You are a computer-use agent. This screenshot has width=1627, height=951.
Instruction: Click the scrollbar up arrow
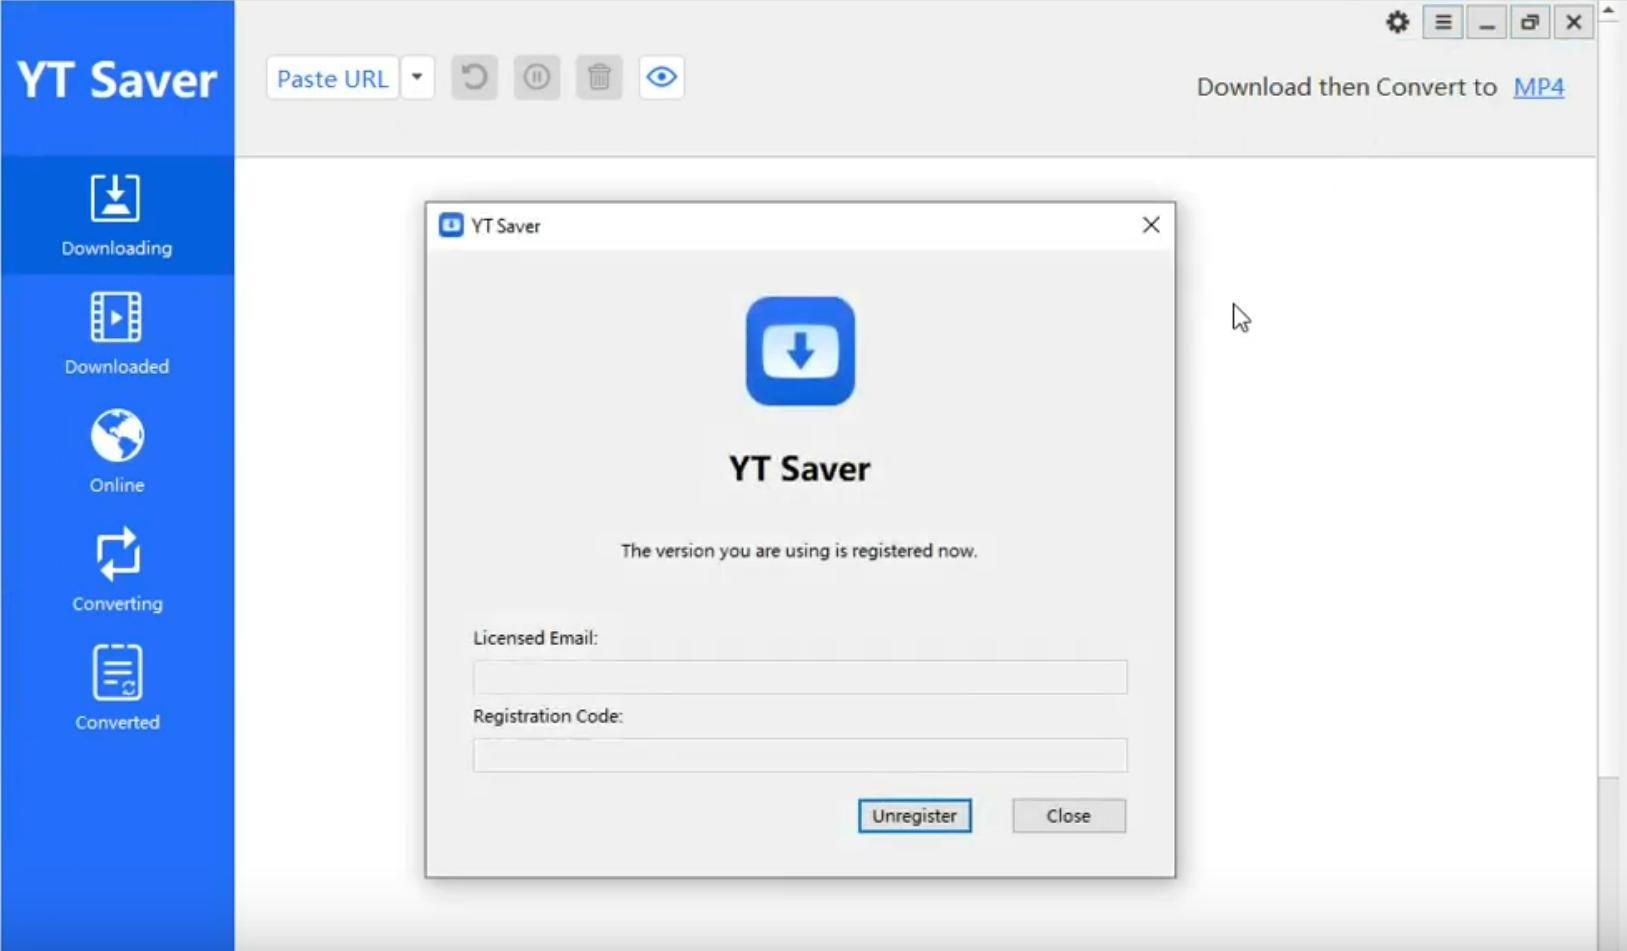coord(1608,10)
